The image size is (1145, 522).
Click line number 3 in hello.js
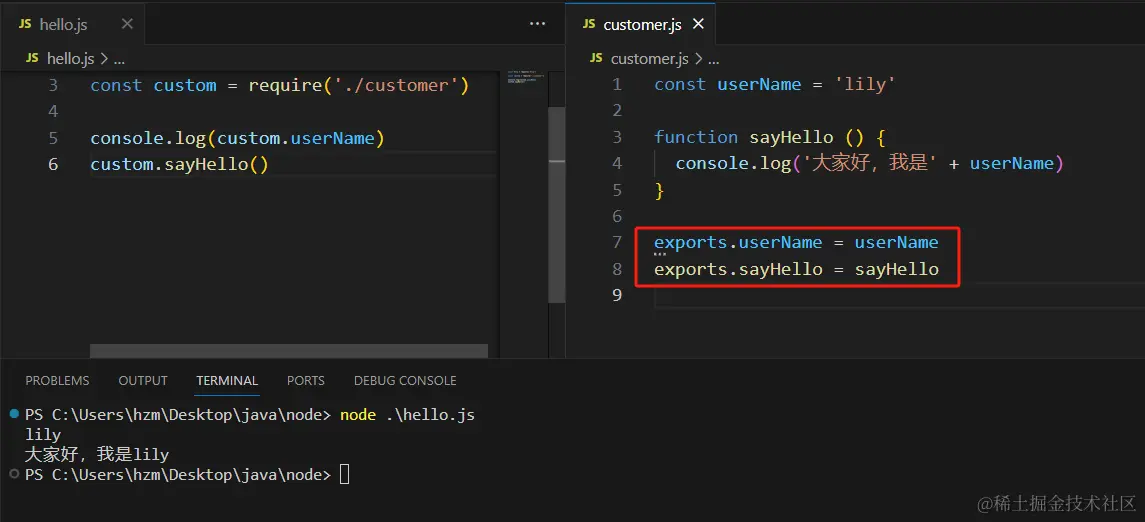[53, 85]
